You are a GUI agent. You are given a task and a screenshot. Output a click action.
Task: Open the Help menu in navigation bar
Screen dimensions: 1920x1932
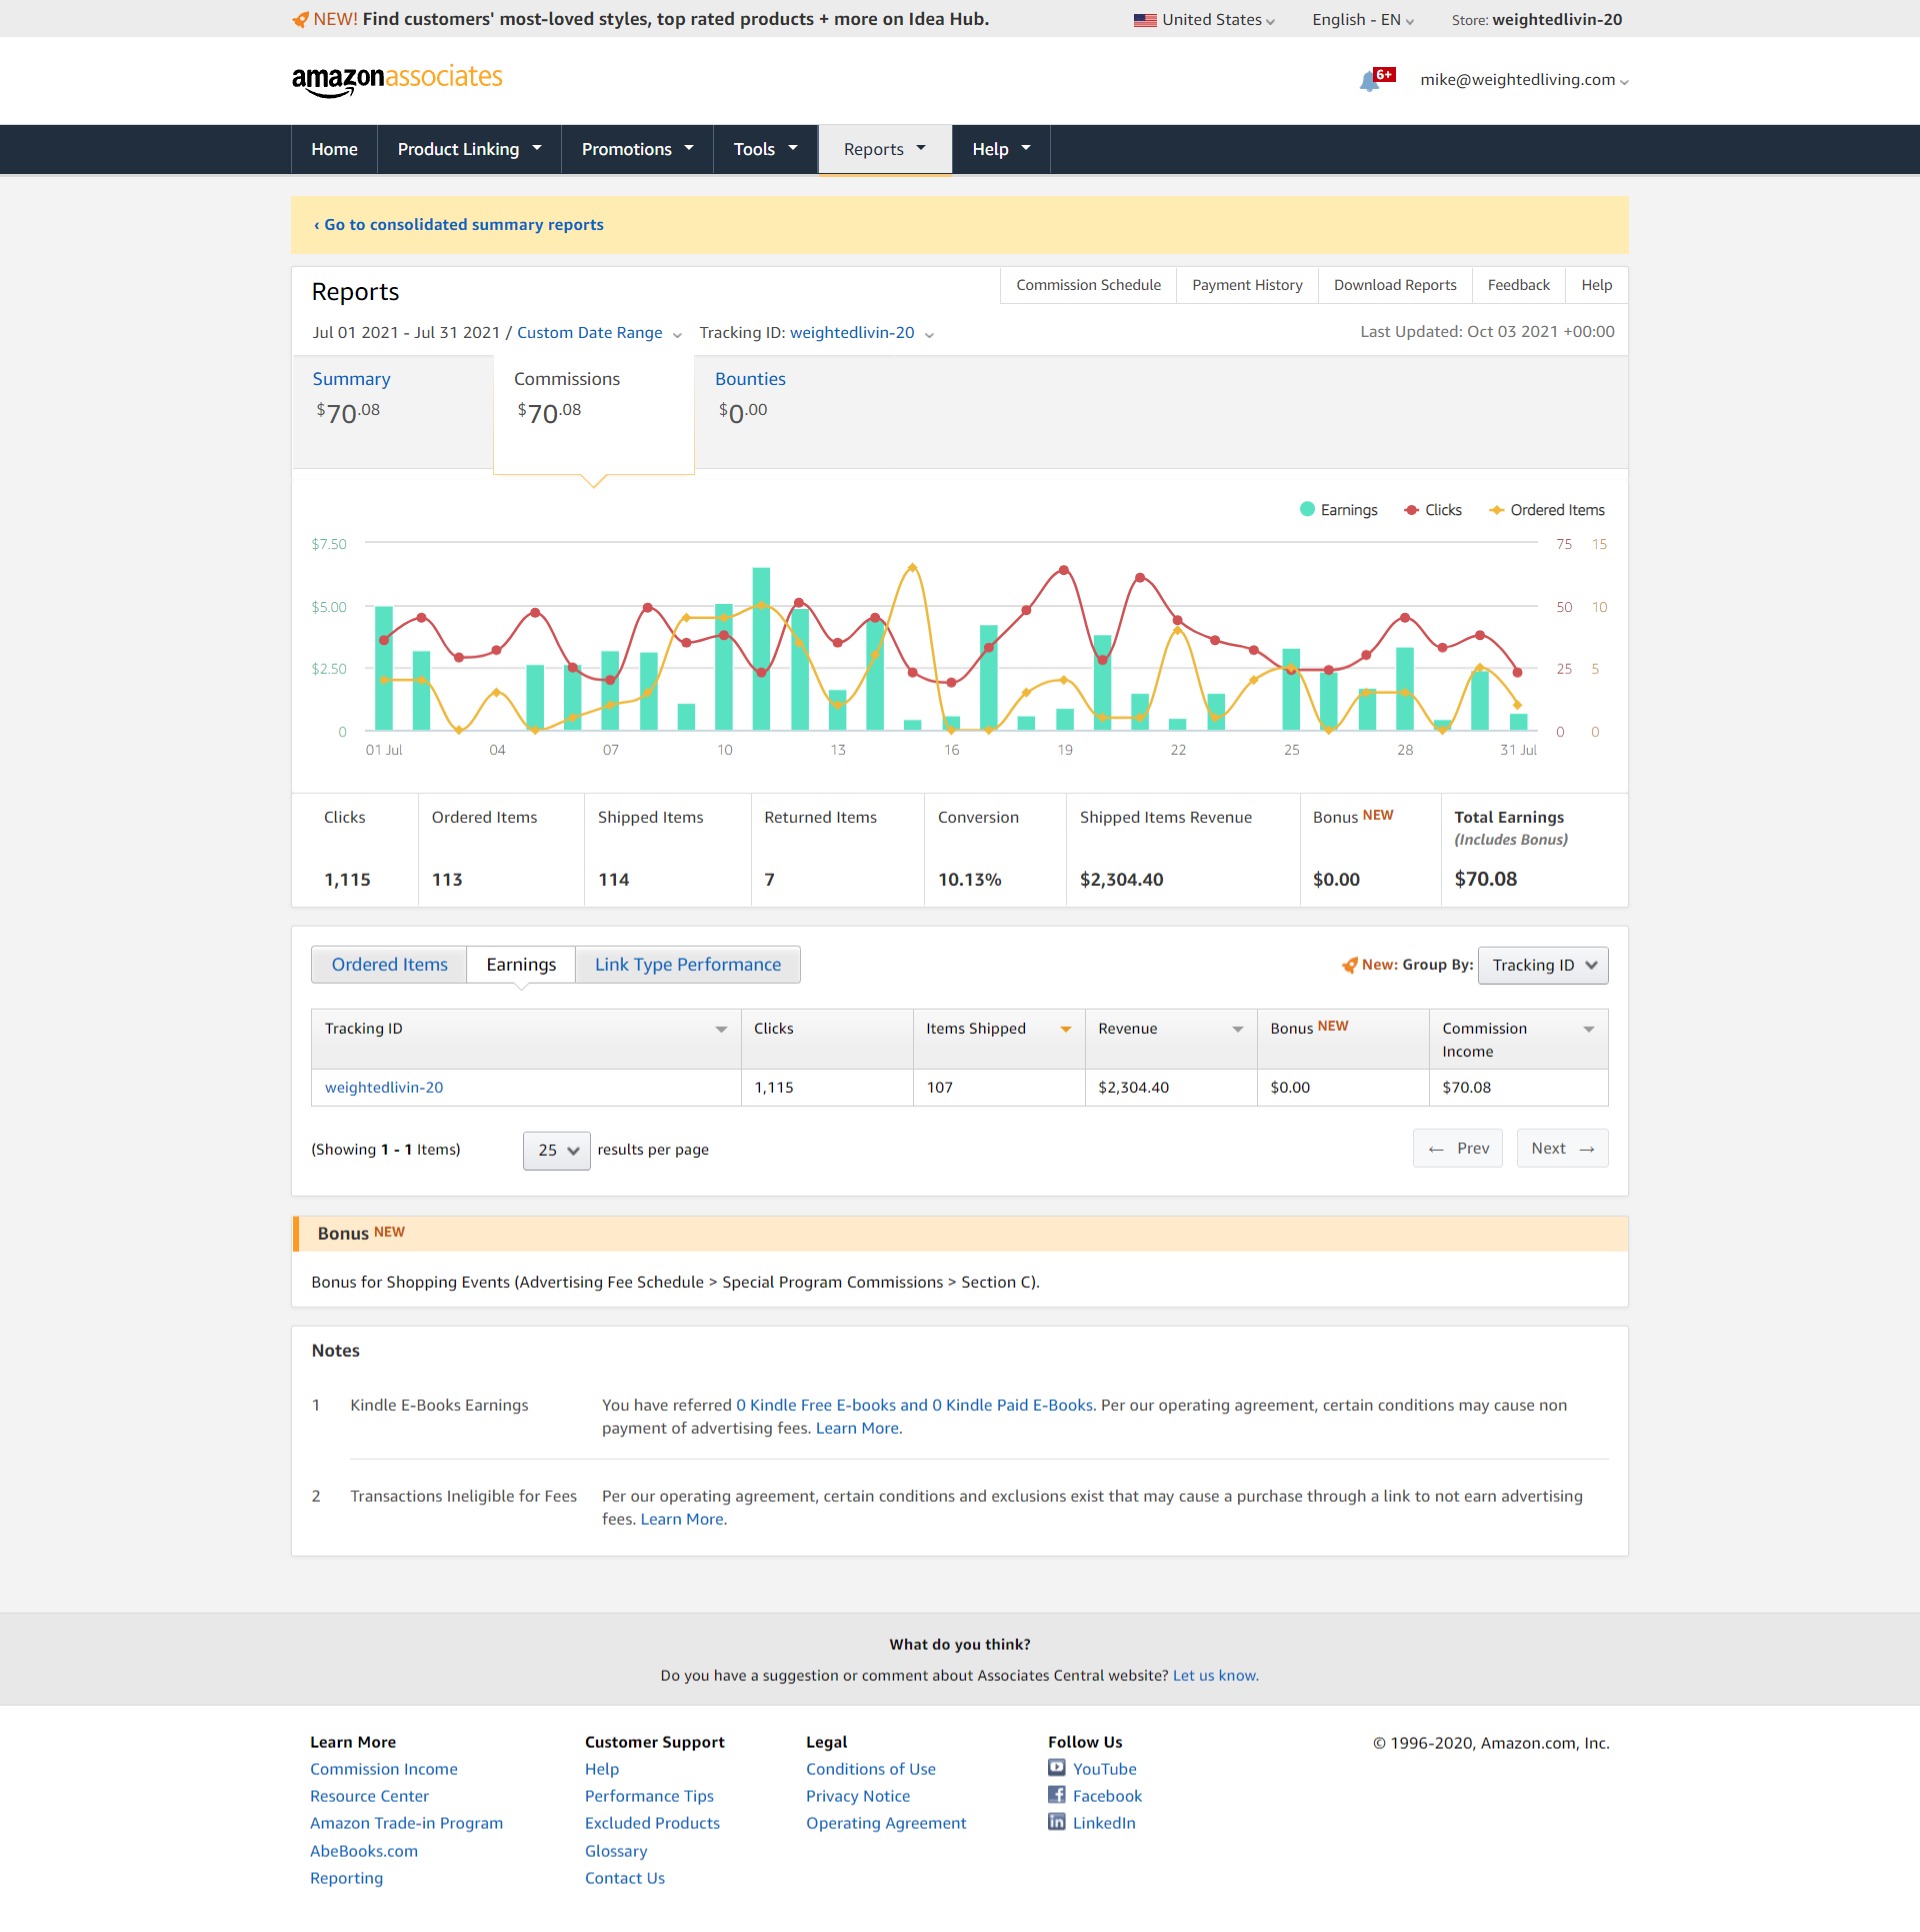pyautogui.click(x=1001, y=149)
